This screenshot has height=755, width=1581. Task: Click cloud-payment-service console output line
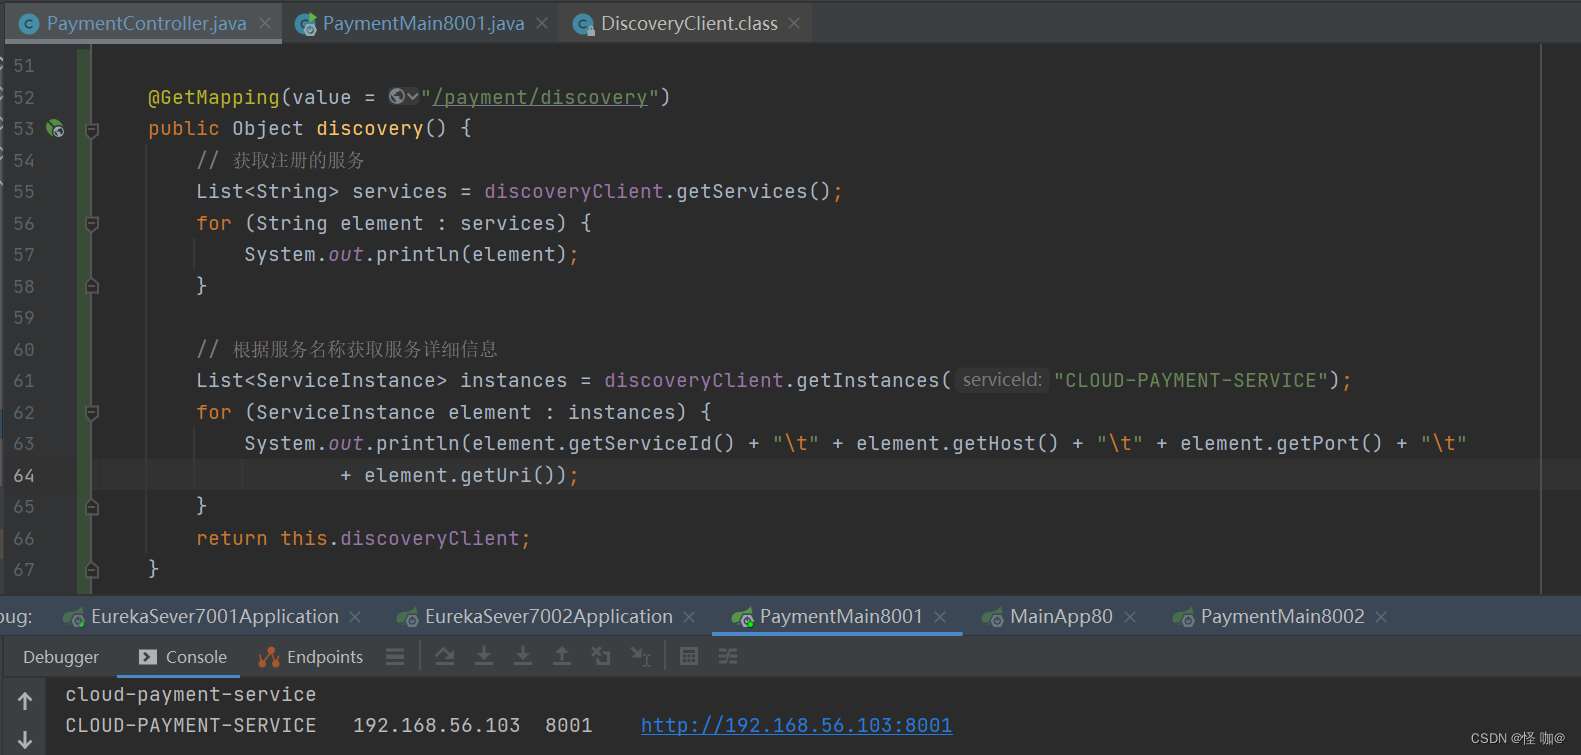[191, 694]
